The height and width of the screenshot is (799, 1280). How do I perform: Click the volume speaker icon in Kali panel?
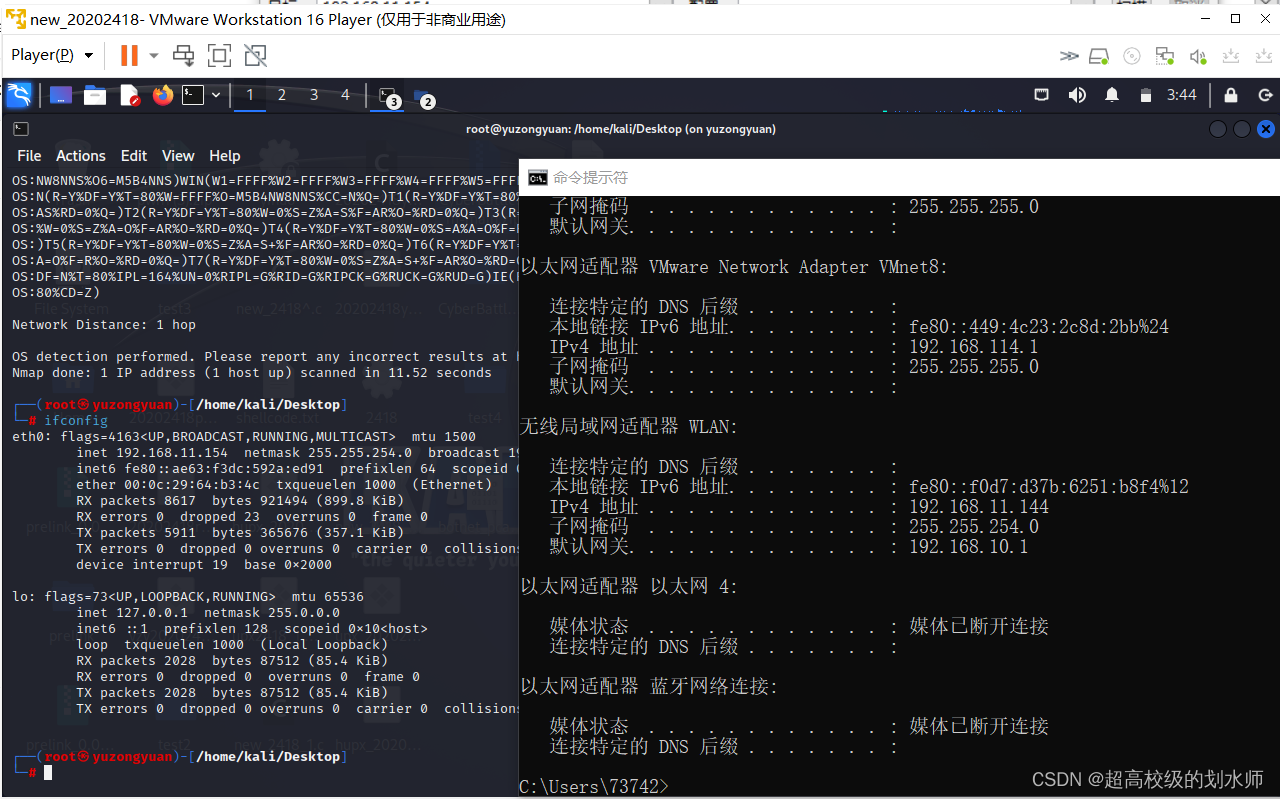point(1077,95)
